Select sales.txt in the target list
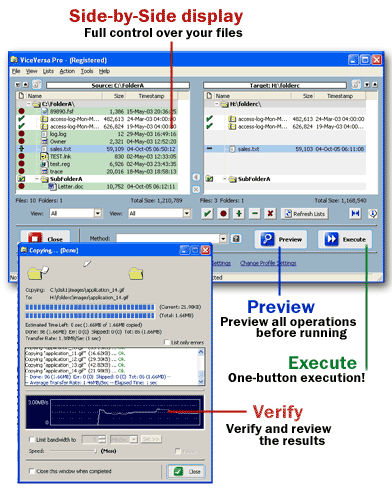 click(285, 149)
